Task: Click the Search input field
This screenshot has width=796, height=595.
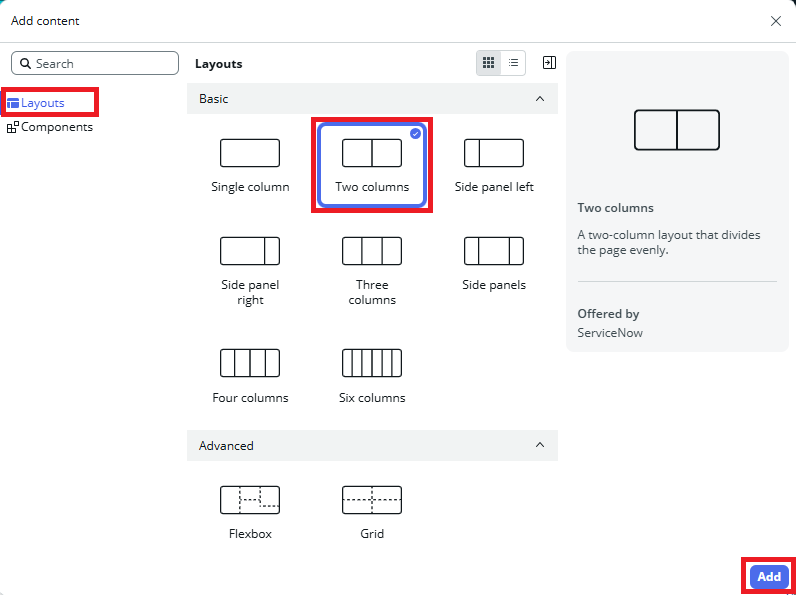Action: pyautogui.click(x=100, y=63)
